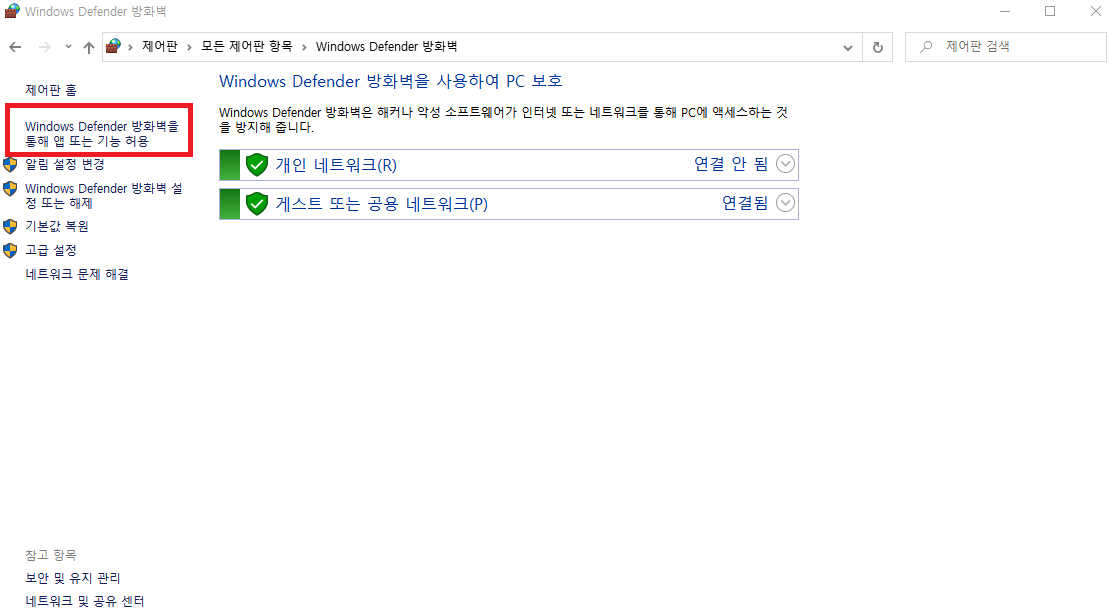The height and width of the screenshot is (616, 1116).
Task: Expand 게스트 또는 공용 네트워크(P) chevron
Action: point(785,203)
